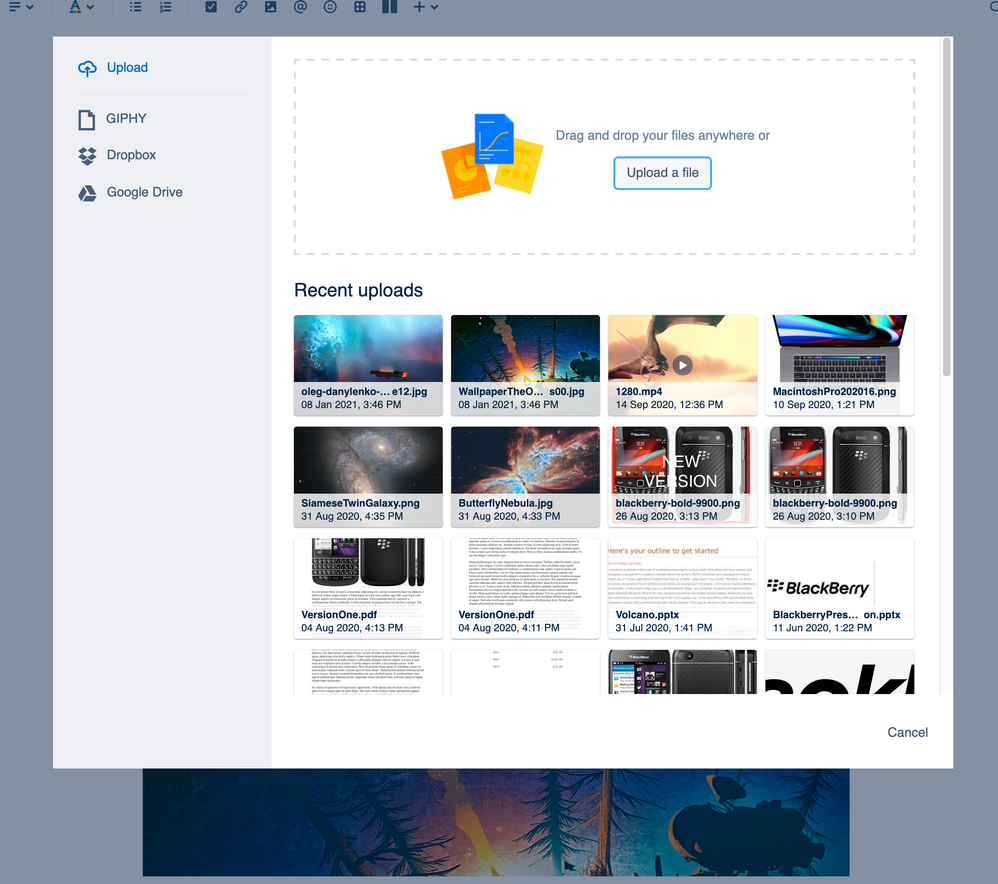Insert a table from toolbar
The image size is (998, 884).
360,7
